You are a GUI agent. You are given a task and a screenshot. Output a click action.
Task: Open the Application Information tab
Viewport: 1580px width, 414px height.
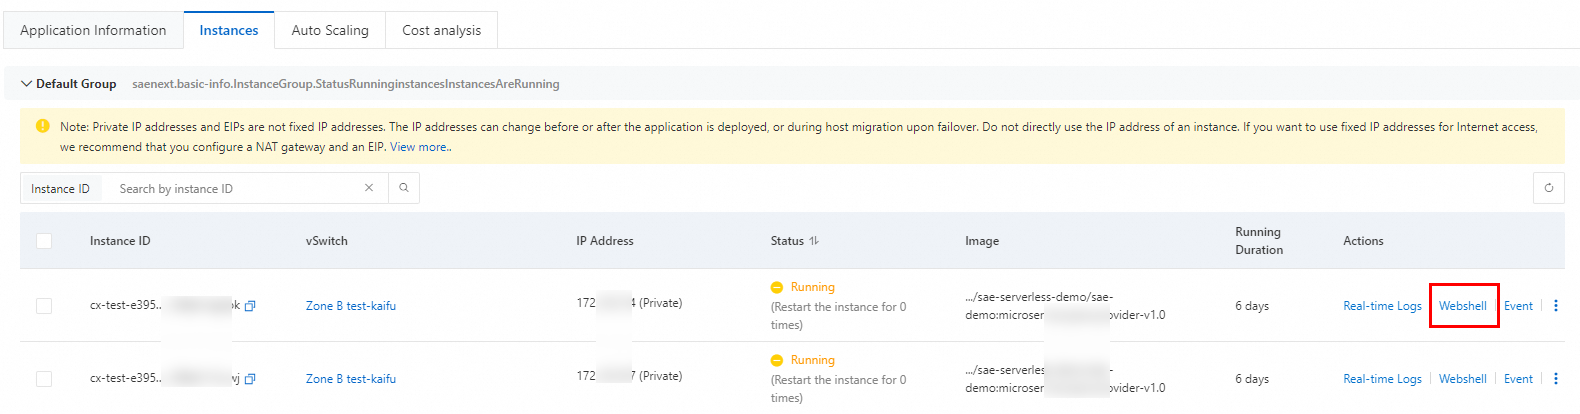tap(93, 30)
